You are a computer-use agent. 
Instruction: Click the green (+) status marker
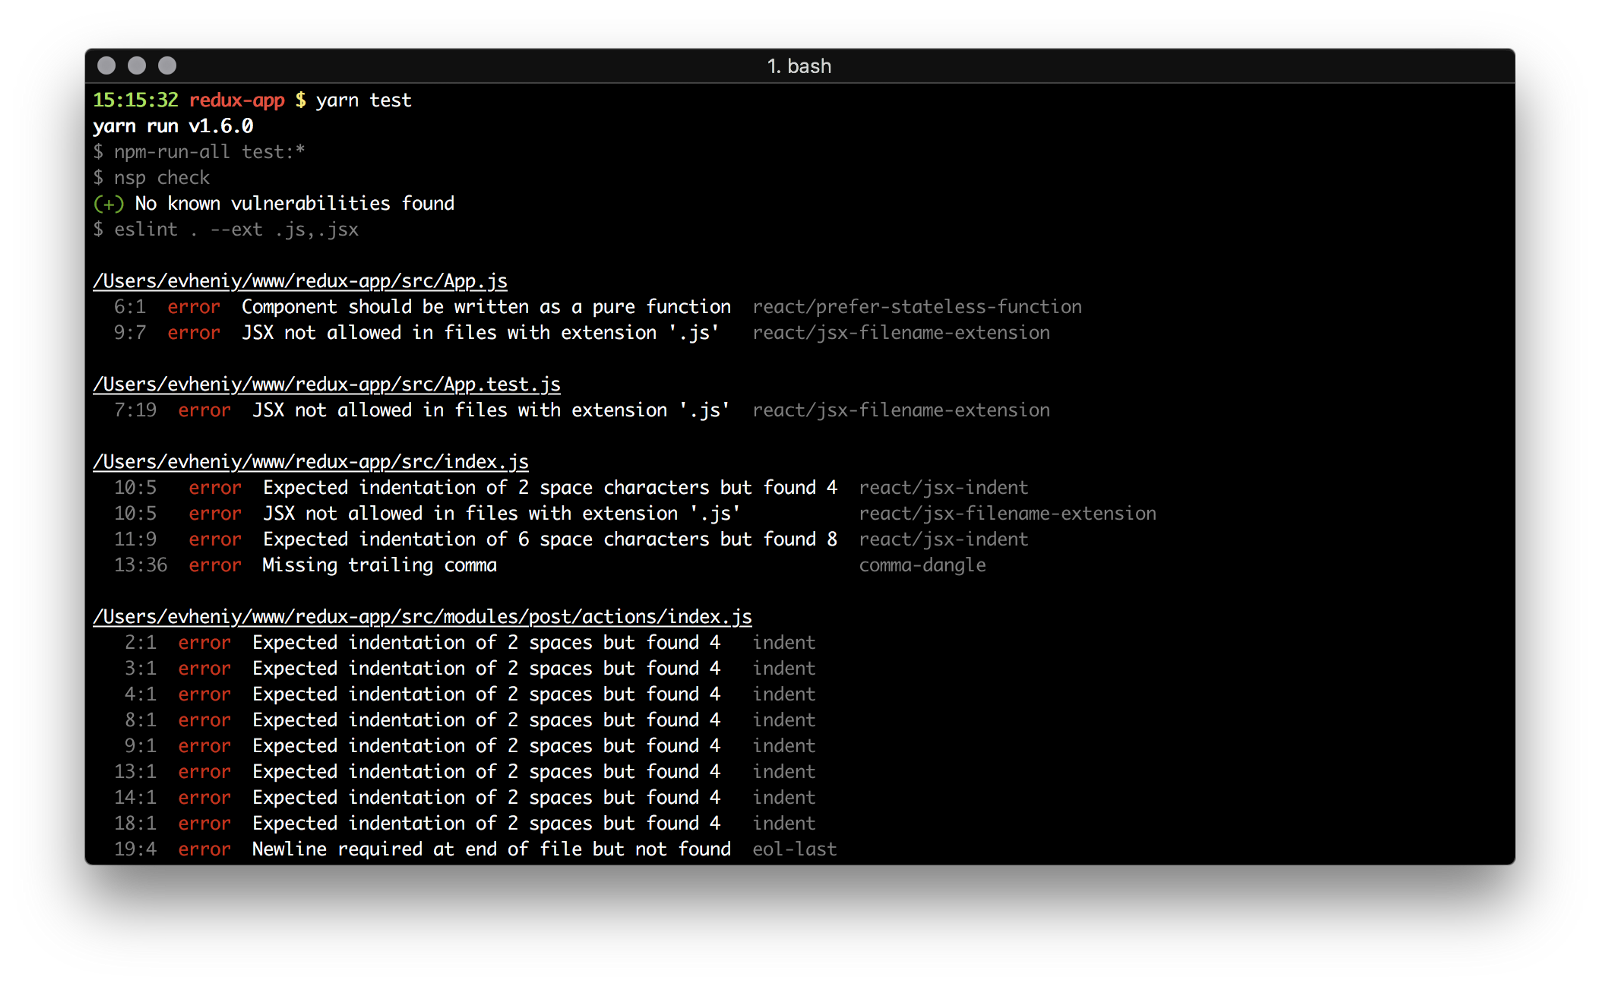[x=108, y=204]
